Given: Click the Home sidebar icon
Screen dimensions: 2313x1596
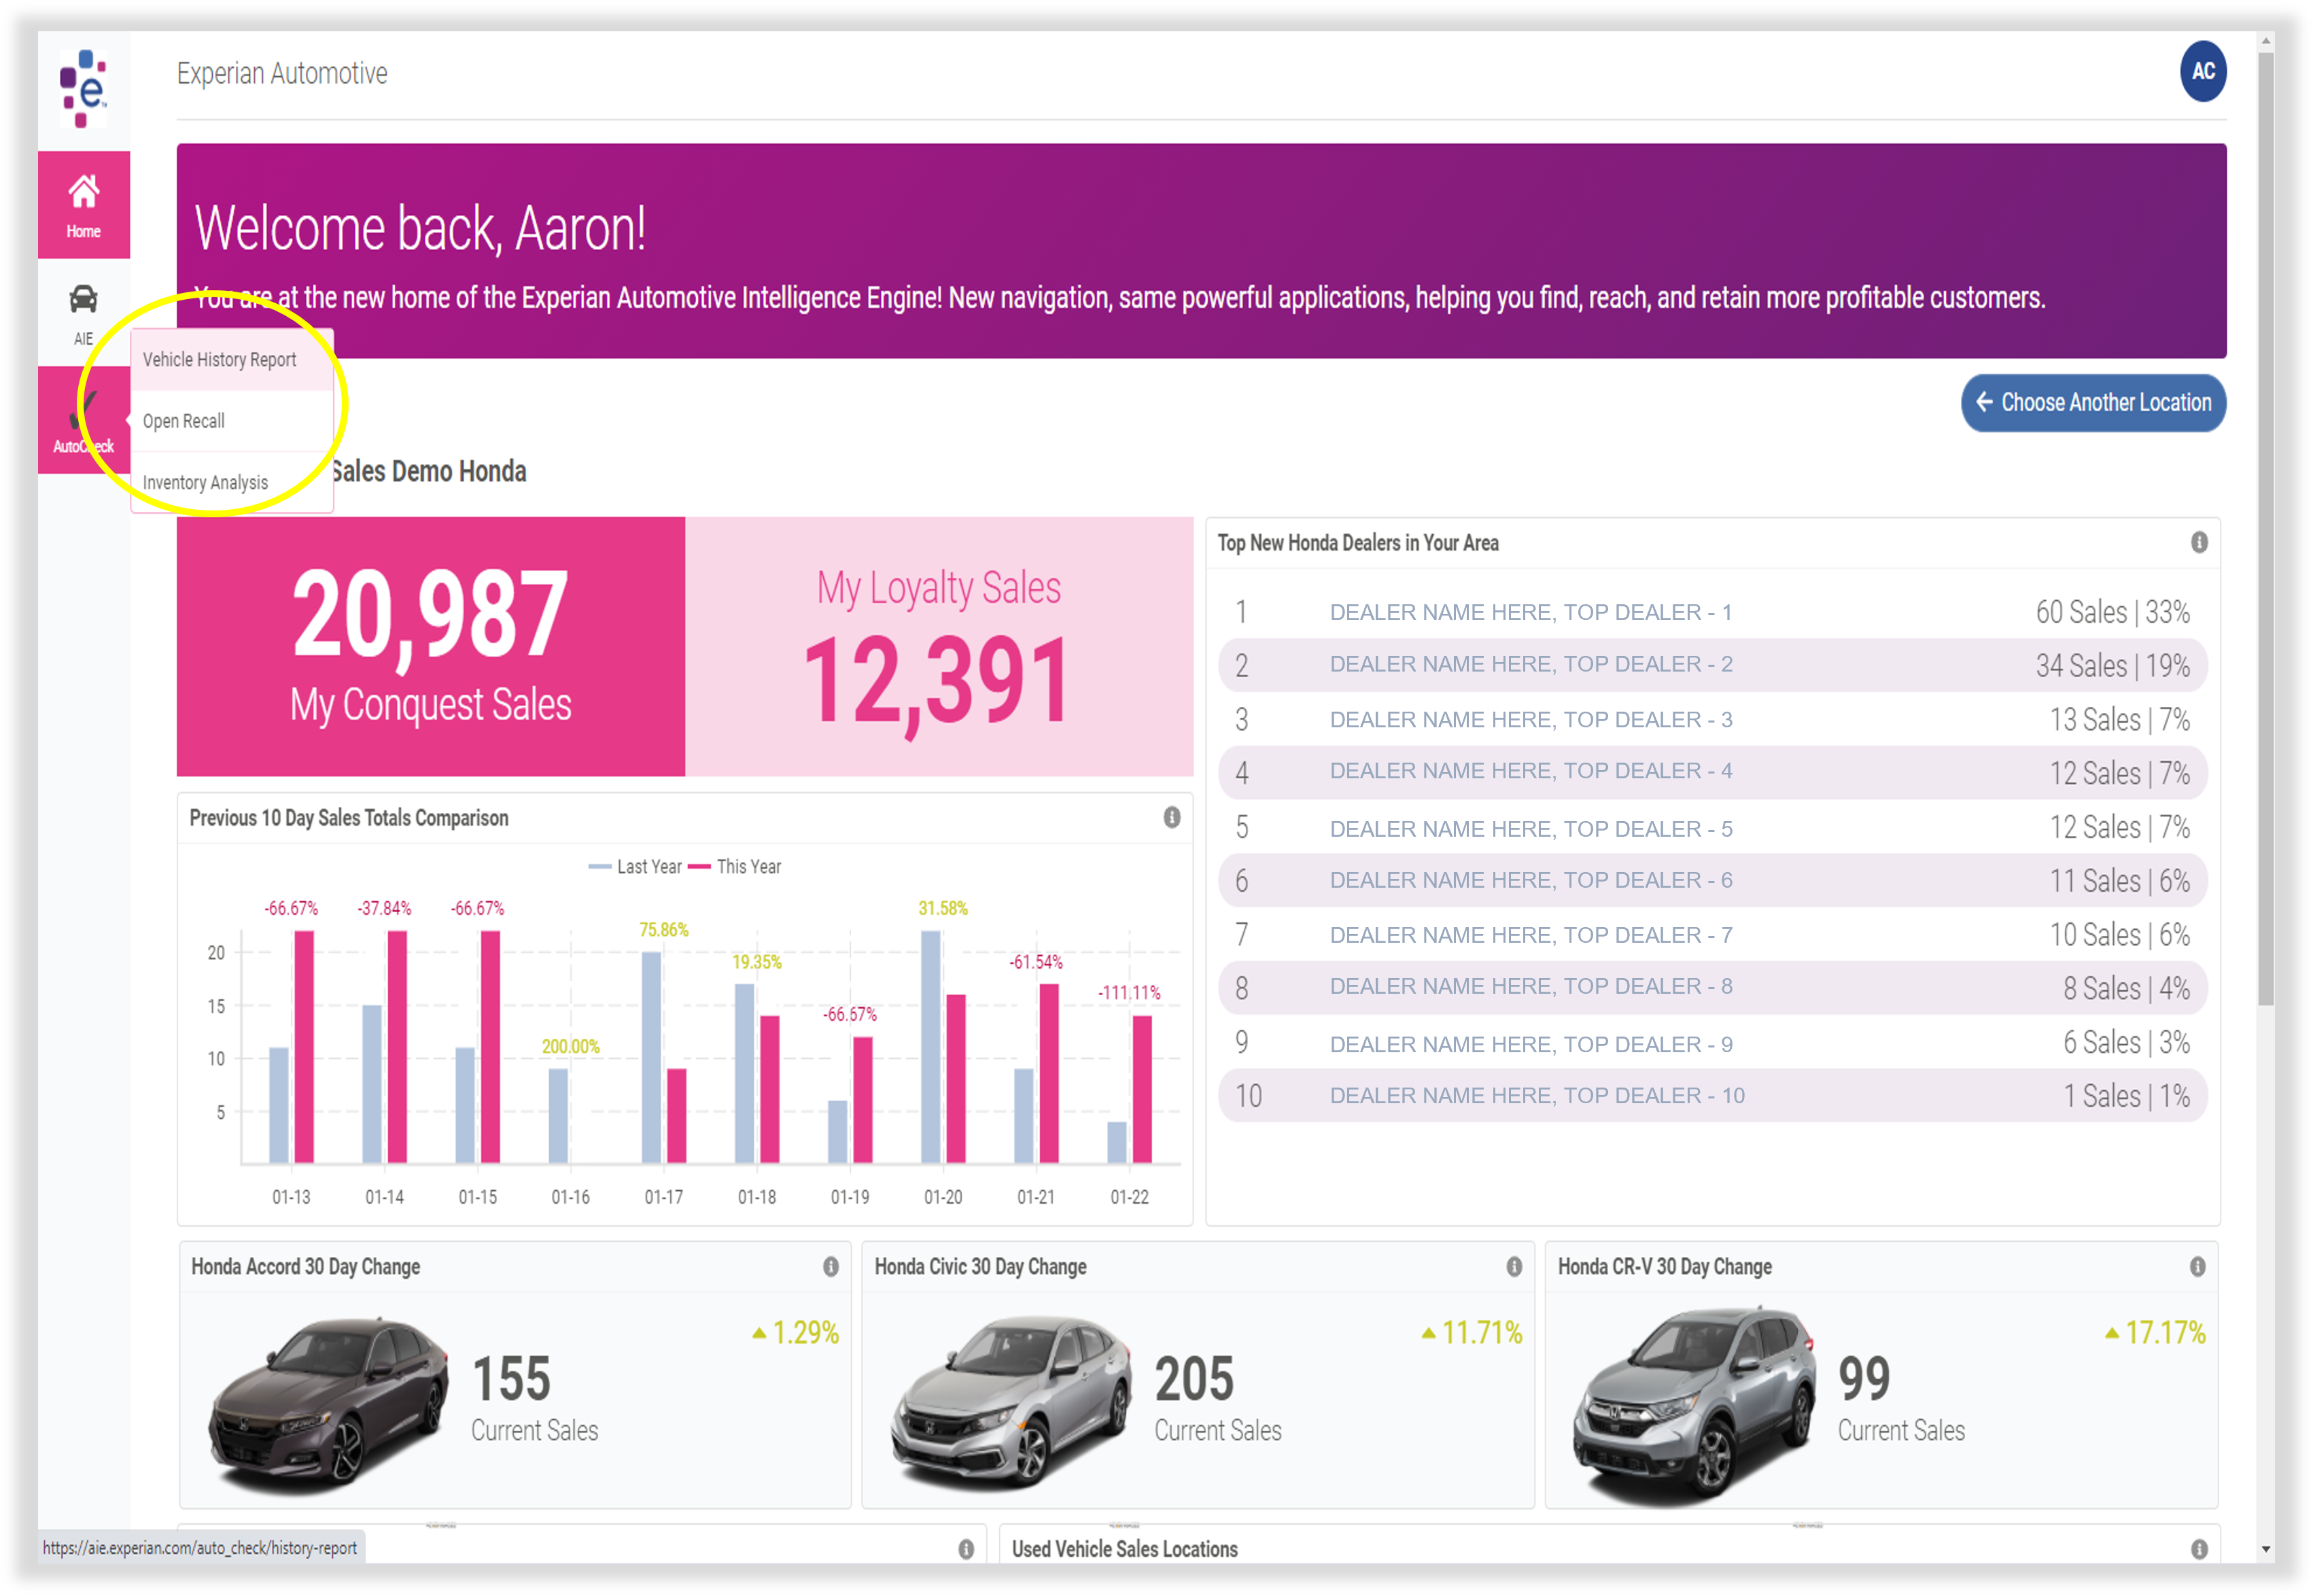Looking at the screenshot, I should [83, 204].
